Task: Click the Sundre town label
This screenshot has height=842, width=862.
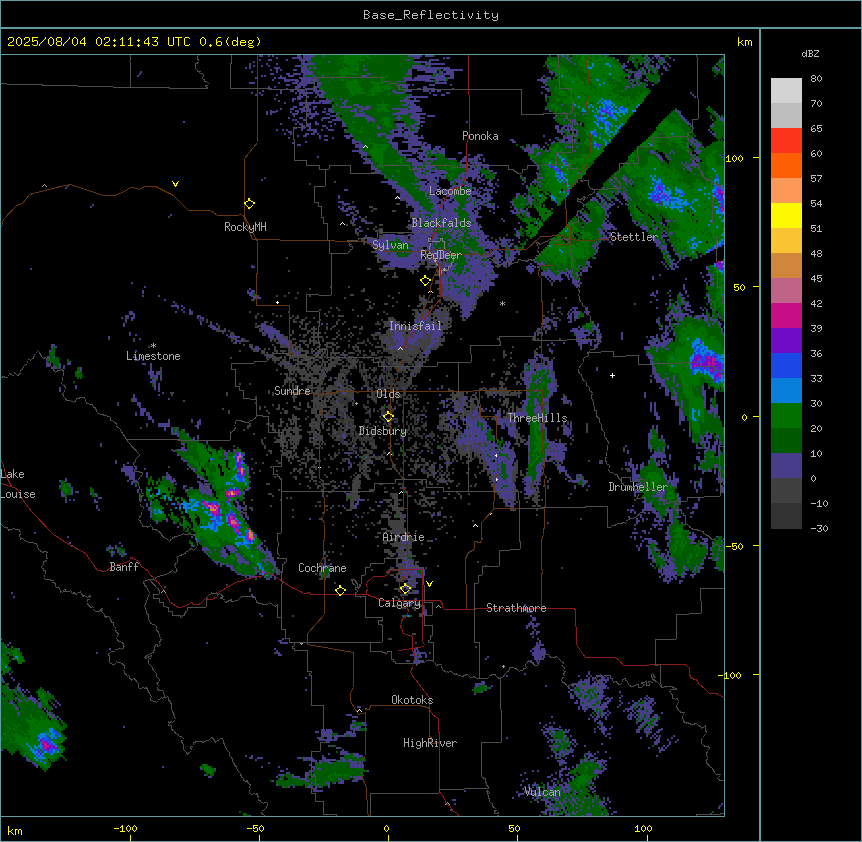Action: pos(292,391)
